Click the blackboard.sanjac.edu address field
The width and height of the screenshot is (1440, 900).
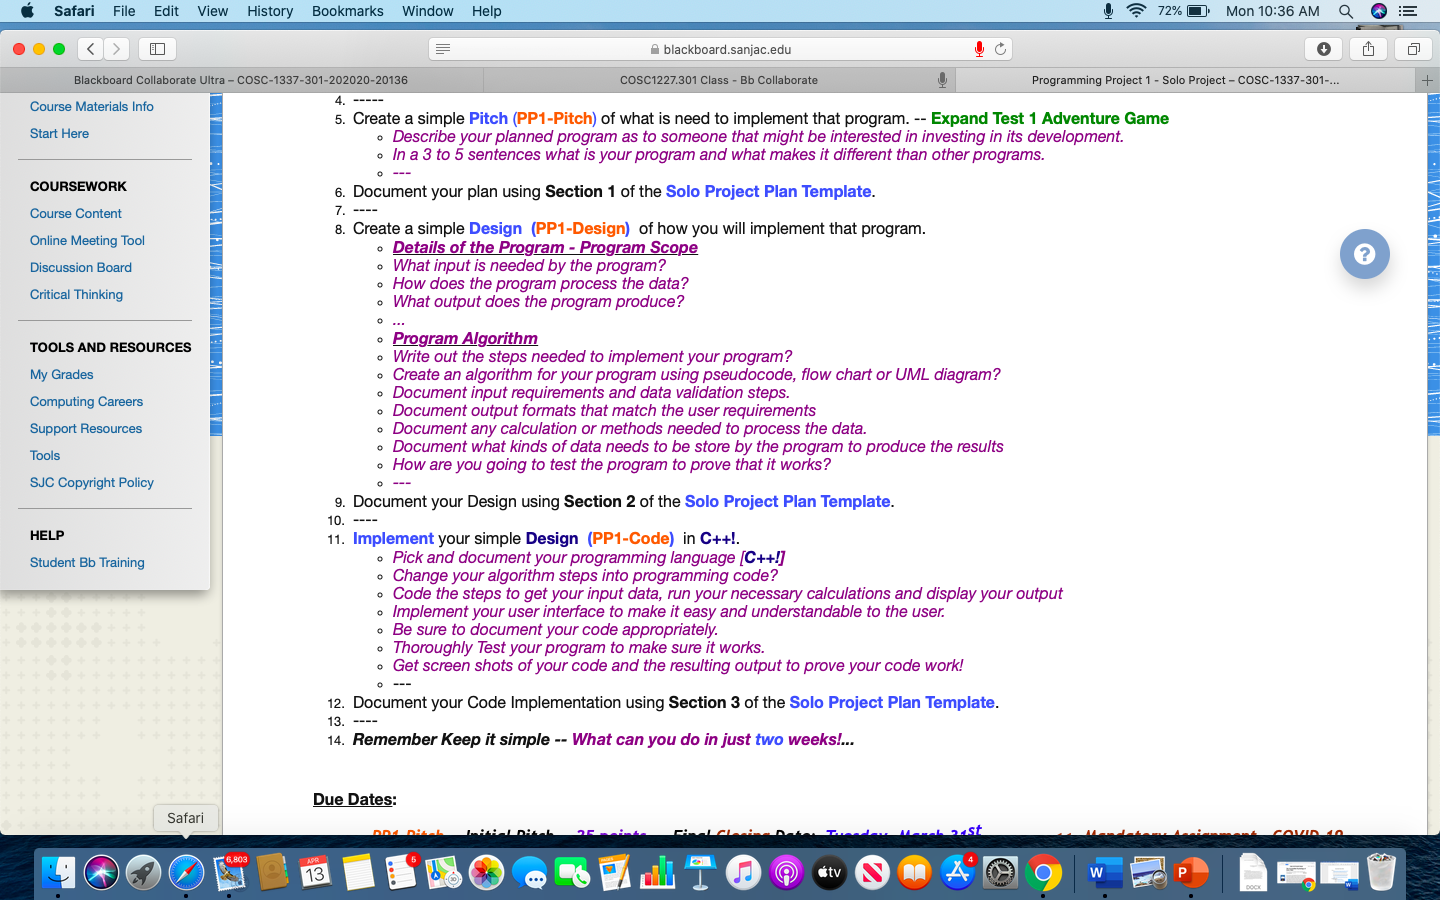[x=721, y=49]
